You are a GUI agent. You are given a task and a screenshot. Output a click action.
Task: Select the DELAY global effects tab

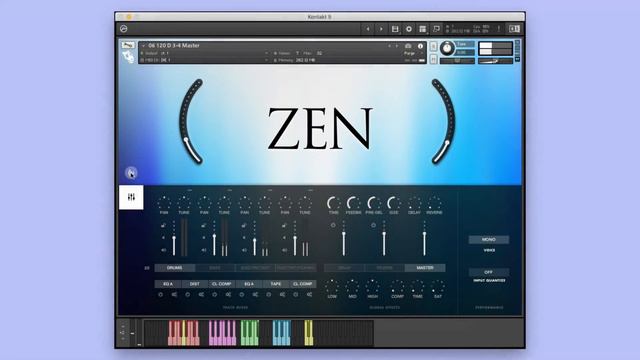pos(344,268)
